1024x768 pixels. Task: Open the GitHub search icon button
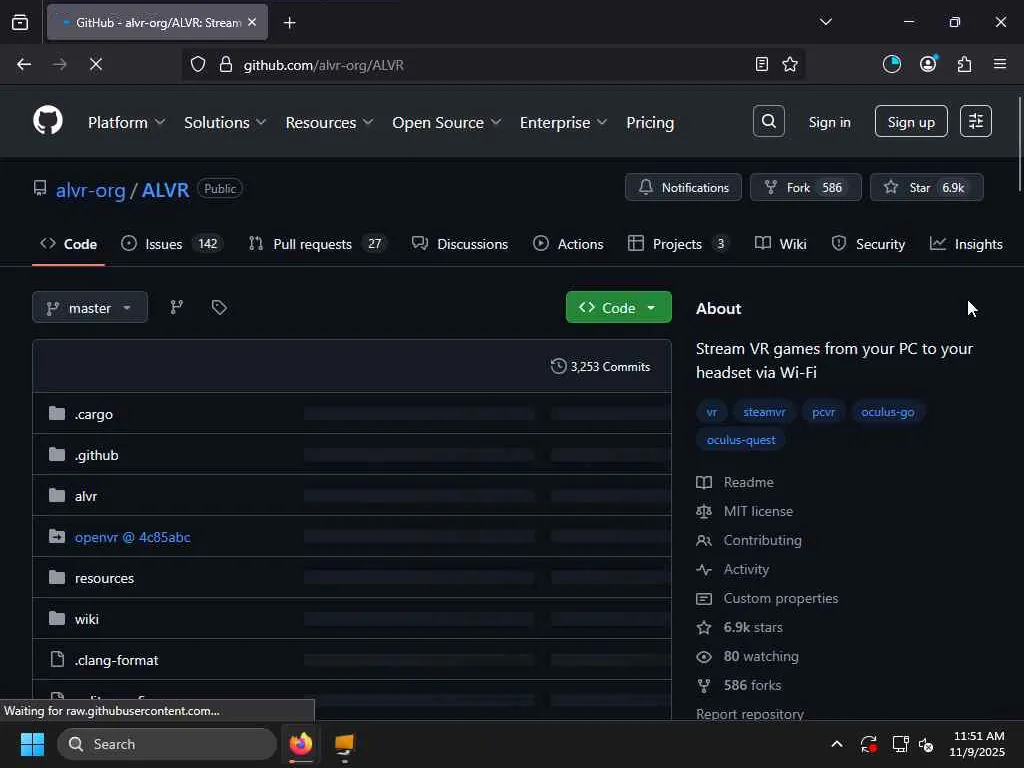(x=769, y=121)
